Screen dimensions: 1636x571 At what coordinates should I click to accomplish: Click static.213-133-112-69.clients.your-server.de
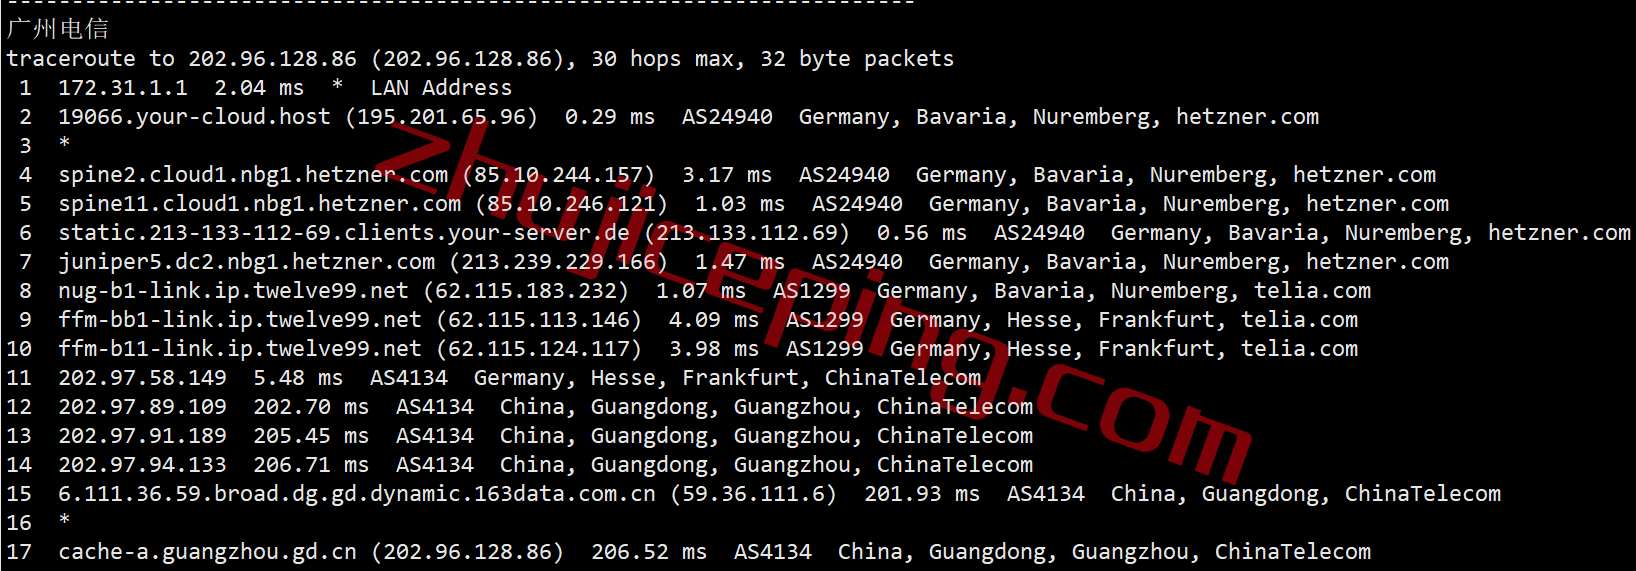point(344,233)
